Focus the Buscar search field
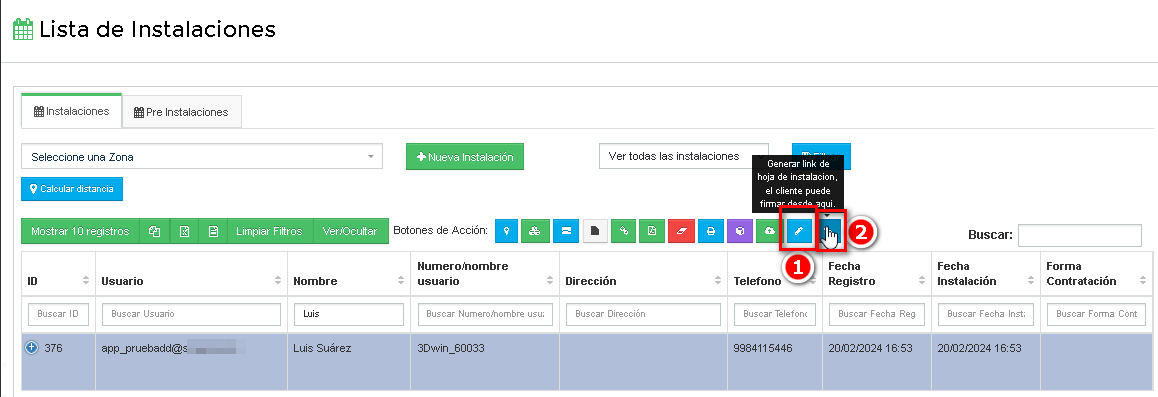Screen dimensions: 1158x397 pos(1079,235)
